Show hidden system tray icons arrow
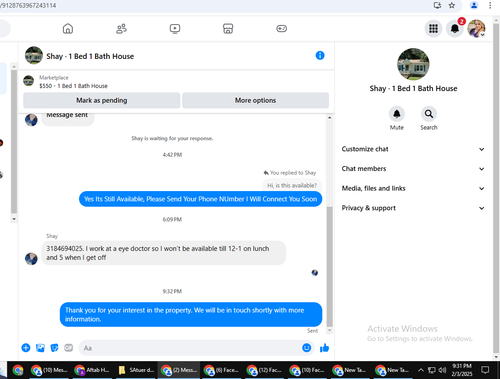500x379 pixels. click(x=421, y=370)
